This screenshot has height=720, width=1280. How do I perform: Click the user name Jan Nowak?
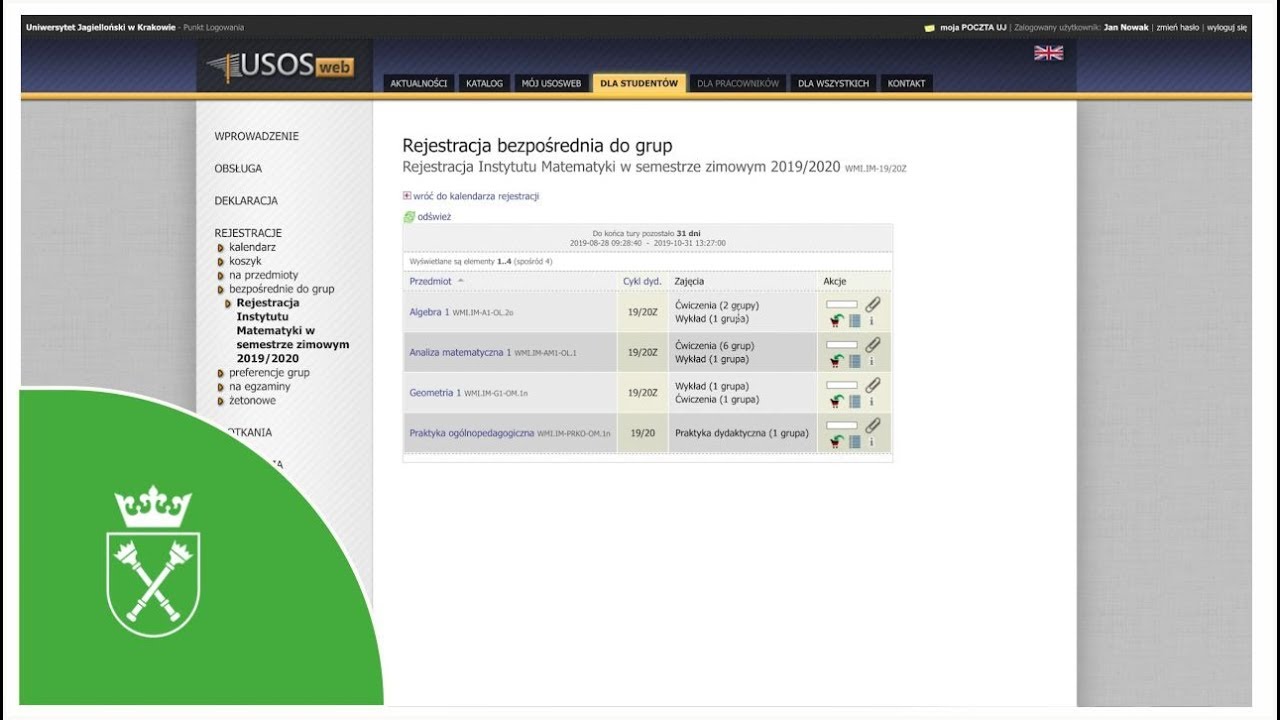[1126, 28]
